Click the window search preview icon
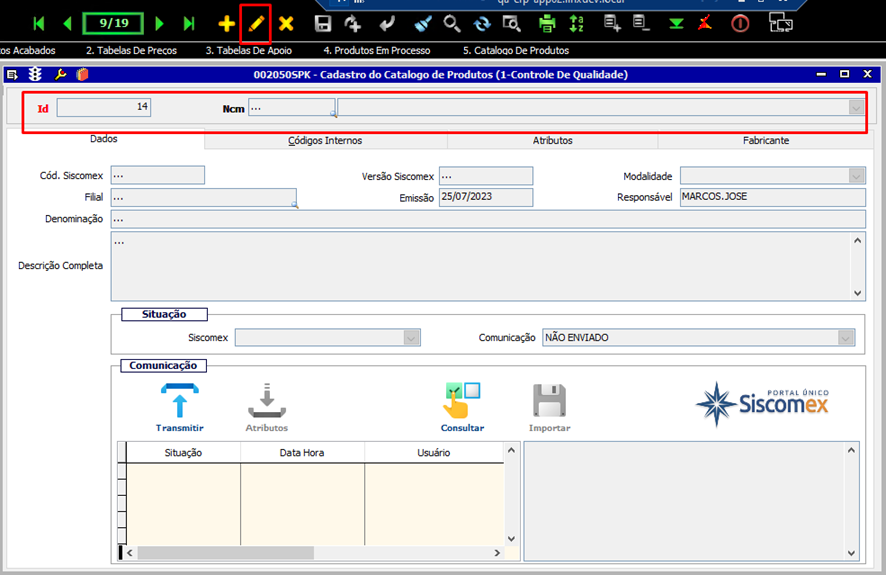Image resolution: width=886 pixels, height=575 pixels. point(511,24)
